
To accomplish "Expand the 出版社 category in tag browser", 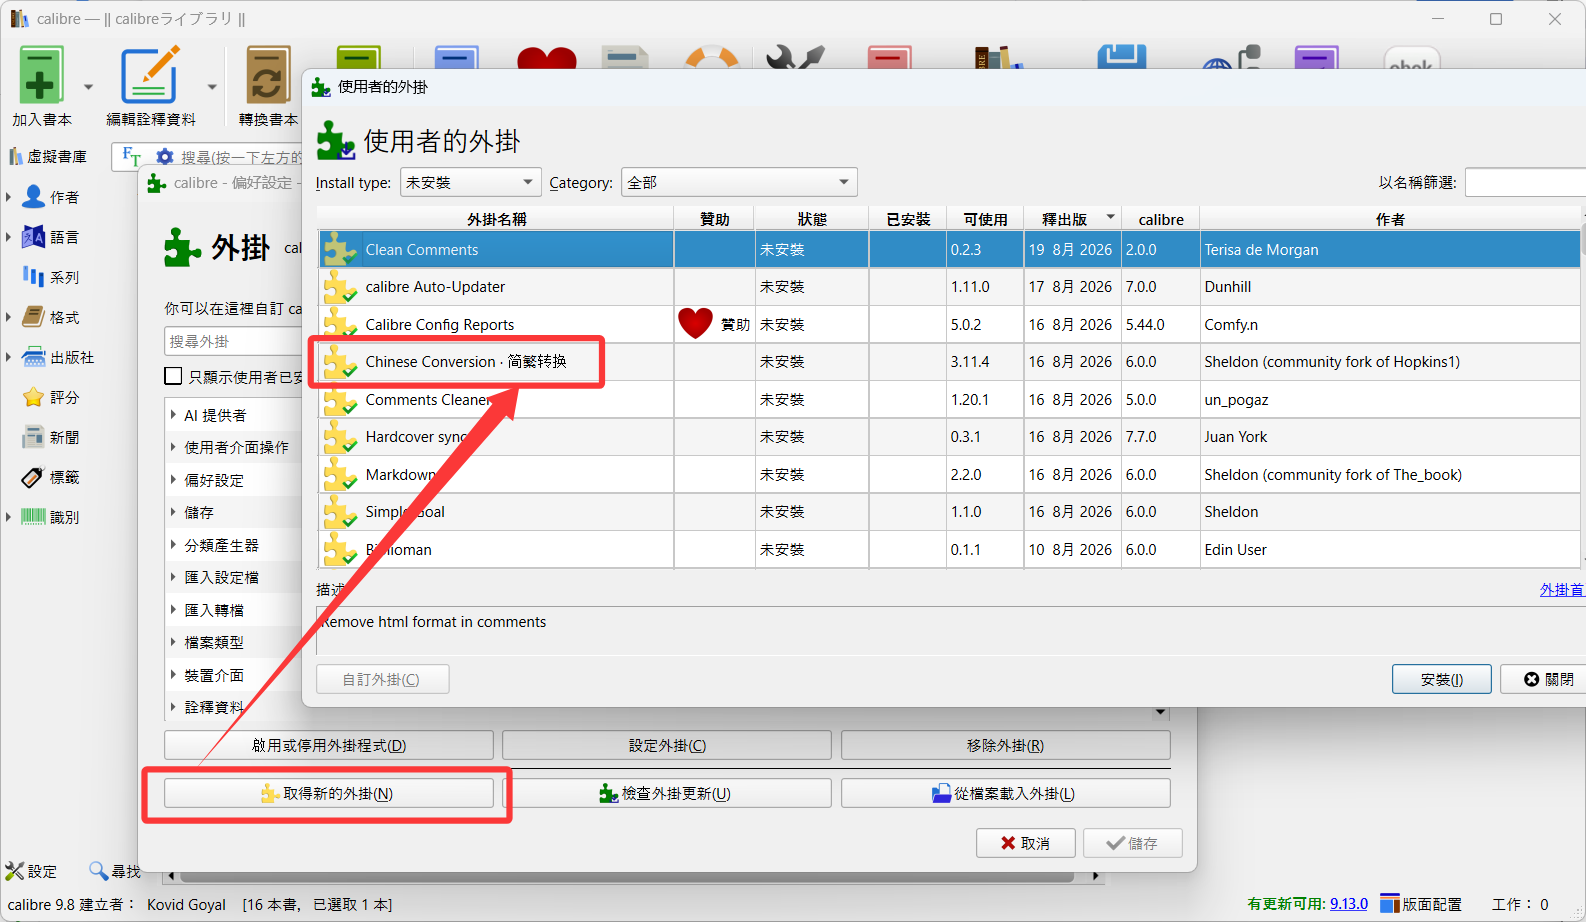I will click(8, 357).
